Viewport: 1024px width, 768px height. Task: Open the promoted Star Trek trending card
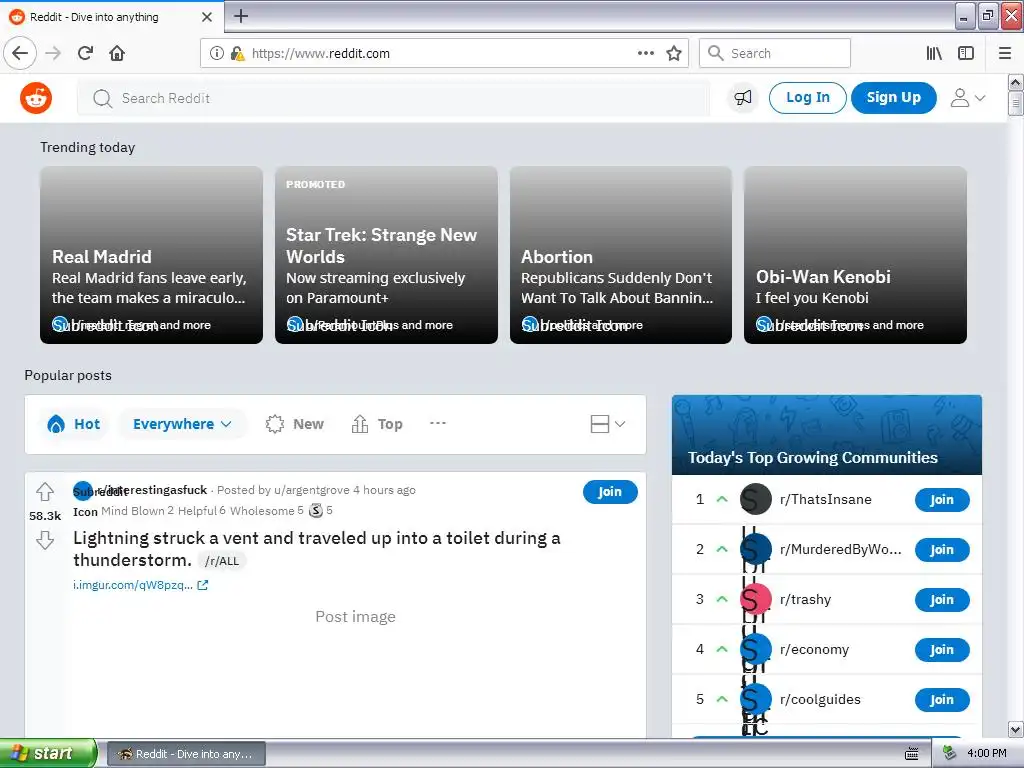pyautogui.click(x=386, y=255)
